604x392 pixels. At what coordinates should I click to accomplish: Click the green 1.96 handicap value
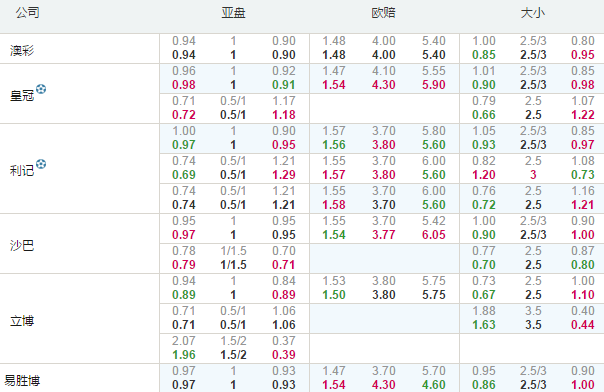point(184,355)
